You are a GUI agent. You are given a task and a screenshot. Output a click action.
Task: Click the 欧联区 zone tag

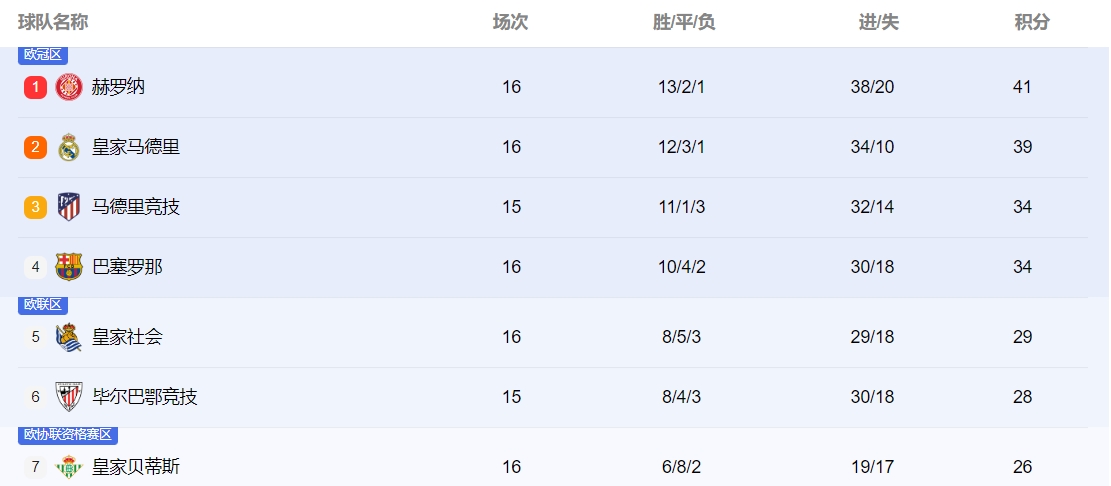point(43,305)
